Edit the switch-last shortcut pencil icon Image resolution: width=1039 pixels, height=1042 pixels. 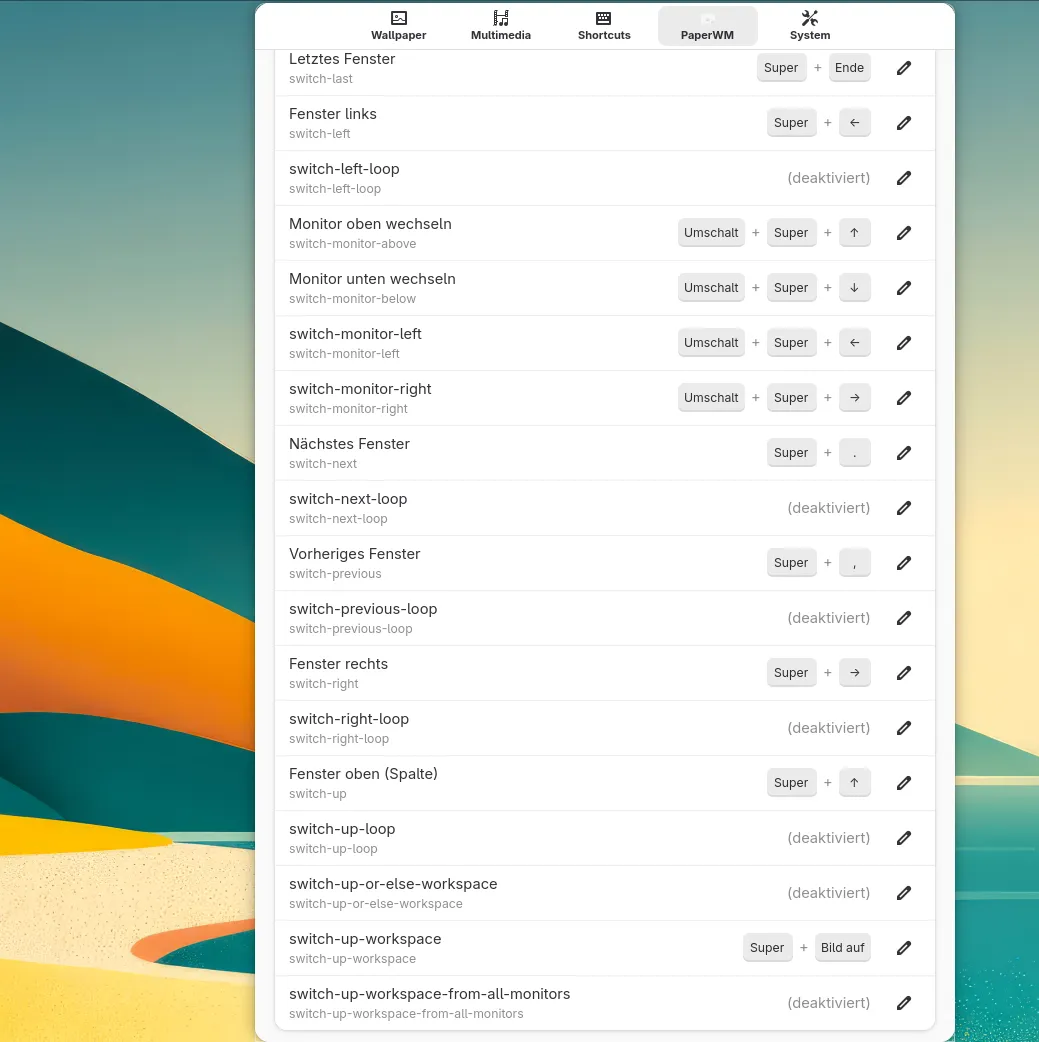pyautogui.click(x=904, y=68)
